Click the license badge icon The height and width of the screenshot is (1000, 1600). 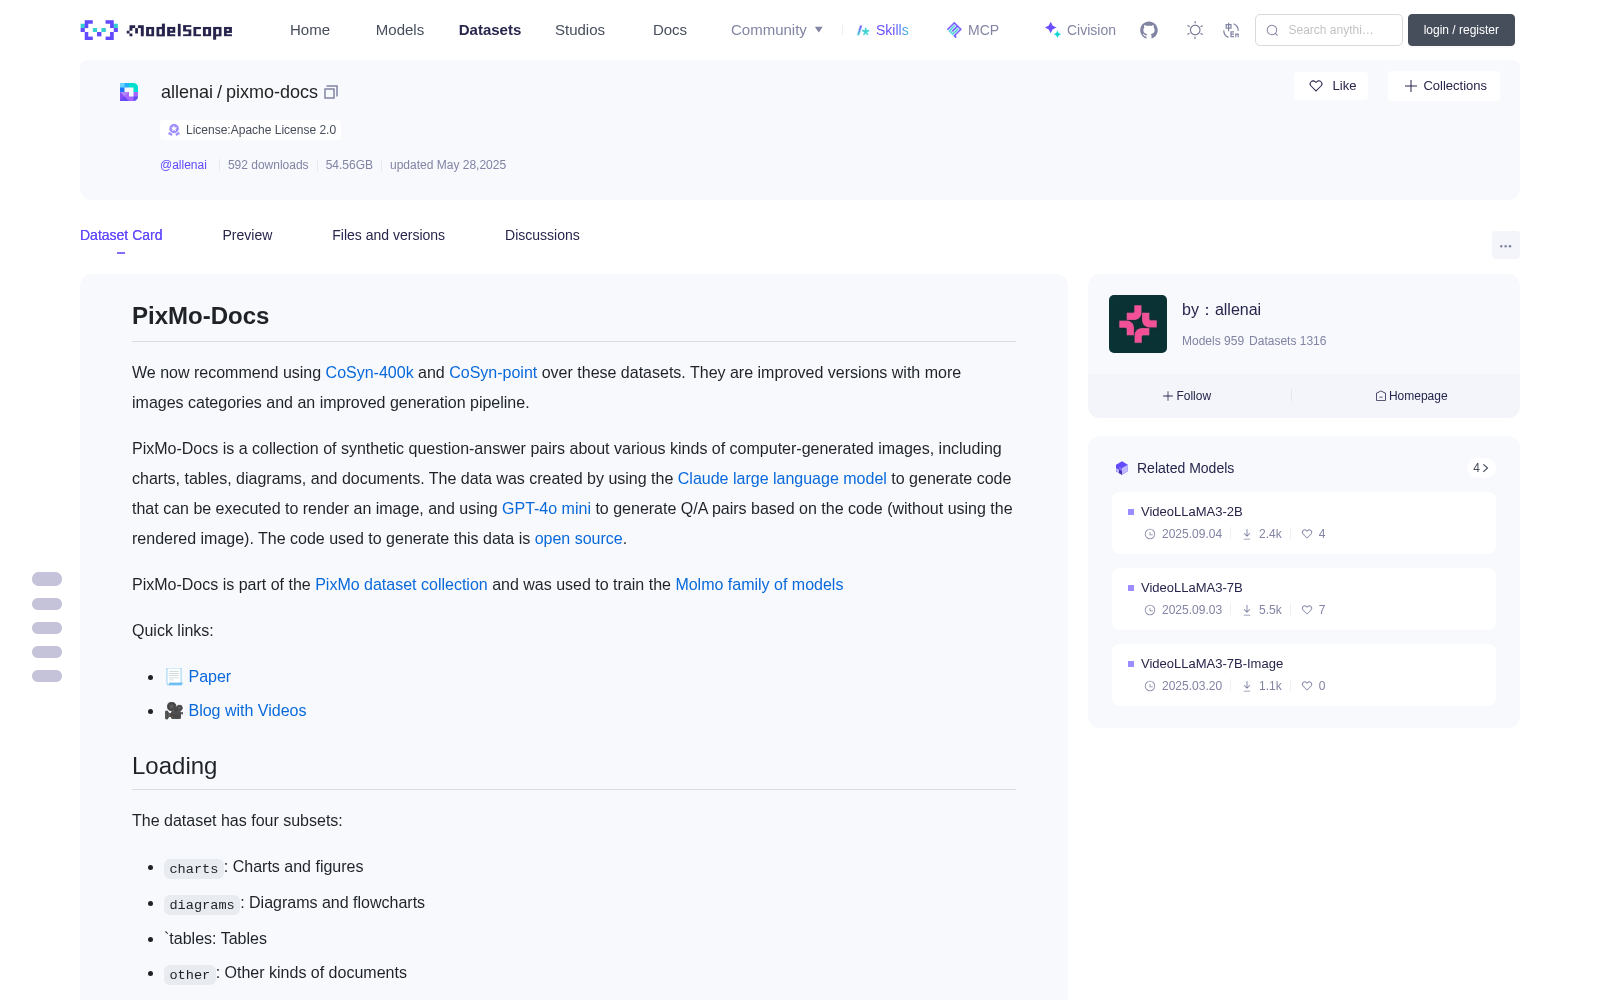point(174,130)
